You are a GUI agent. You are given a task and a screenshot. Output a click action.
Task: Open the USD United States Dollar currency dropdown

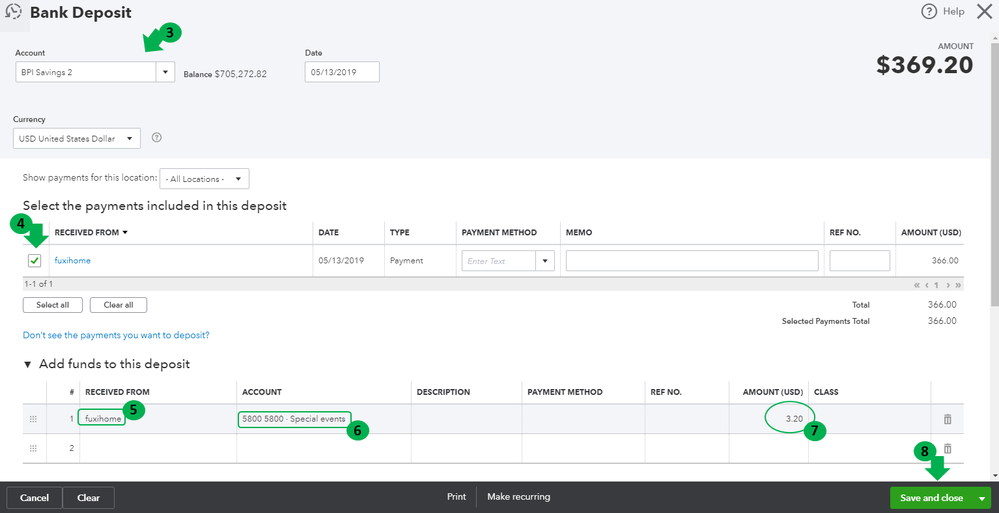coord(76,138)
